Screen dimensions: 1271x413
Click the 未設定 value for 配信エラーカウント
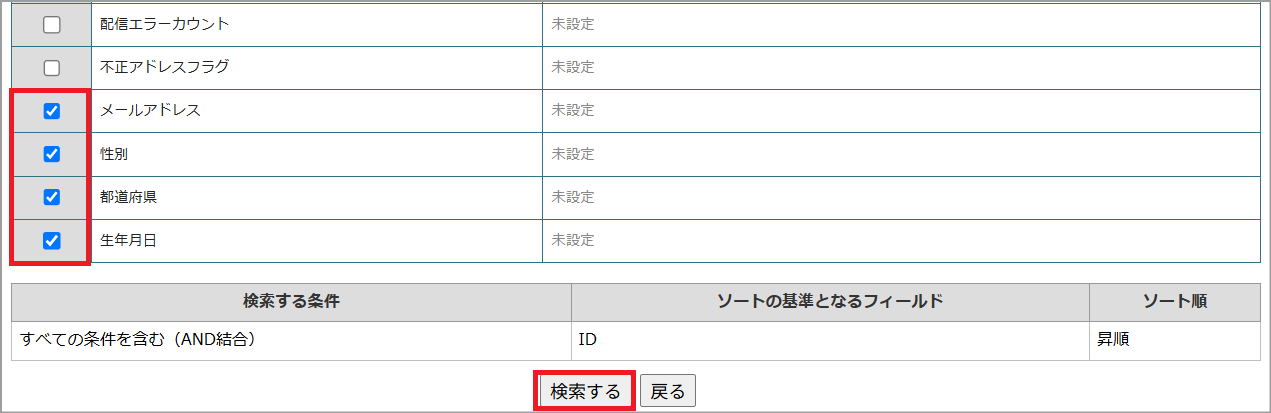(x=573, y=24)
